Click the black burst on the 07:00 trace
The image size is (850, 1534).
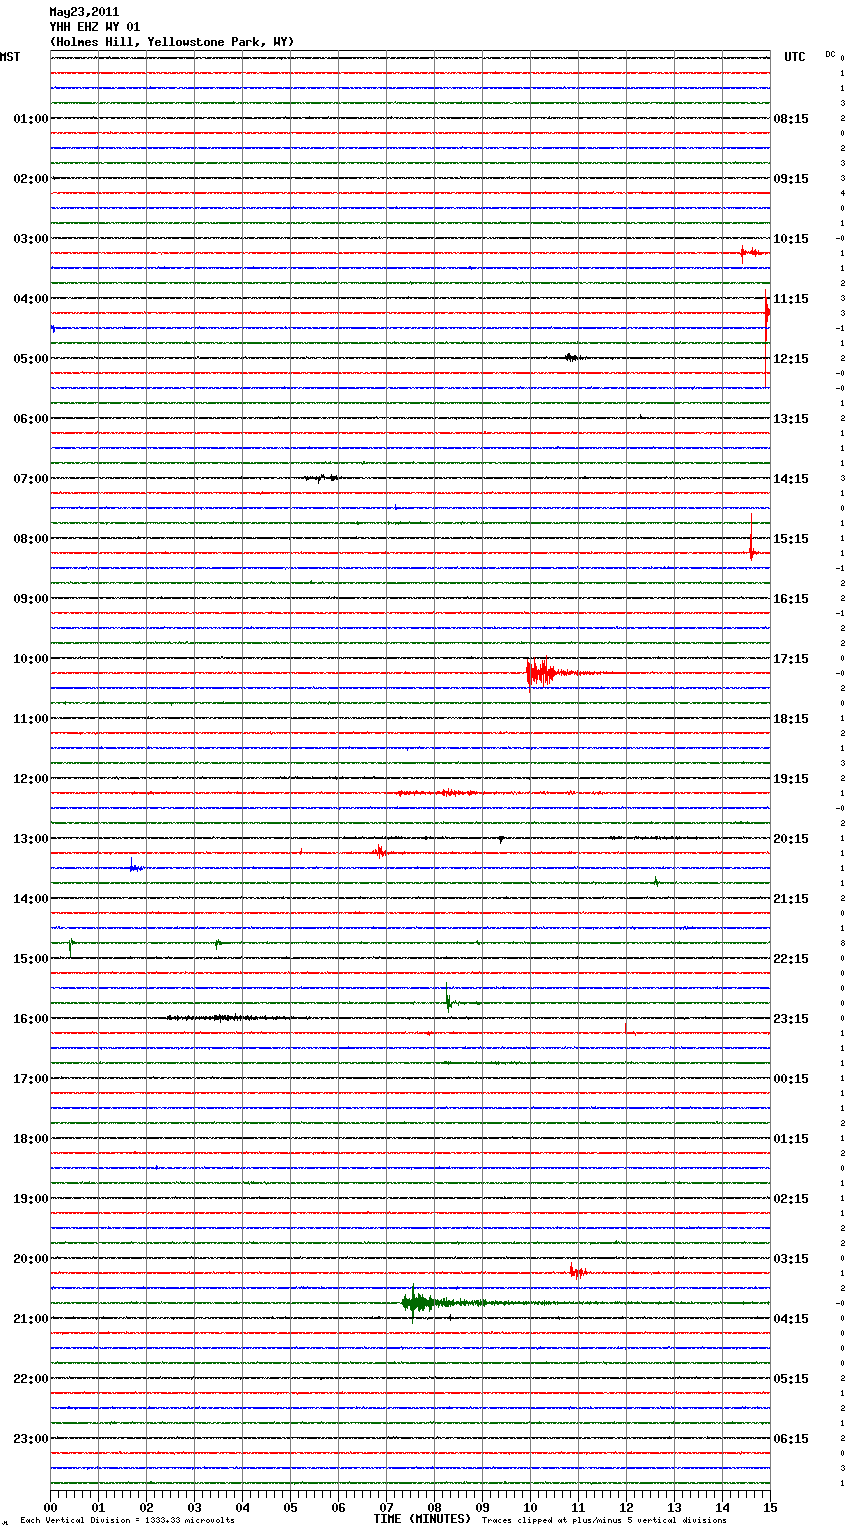coord(322,478)
